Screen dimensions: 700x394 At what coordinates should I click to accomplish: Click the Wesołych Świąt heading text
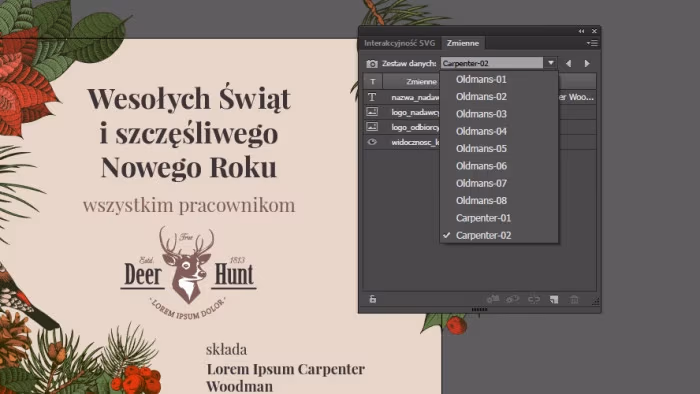[189, 98]
